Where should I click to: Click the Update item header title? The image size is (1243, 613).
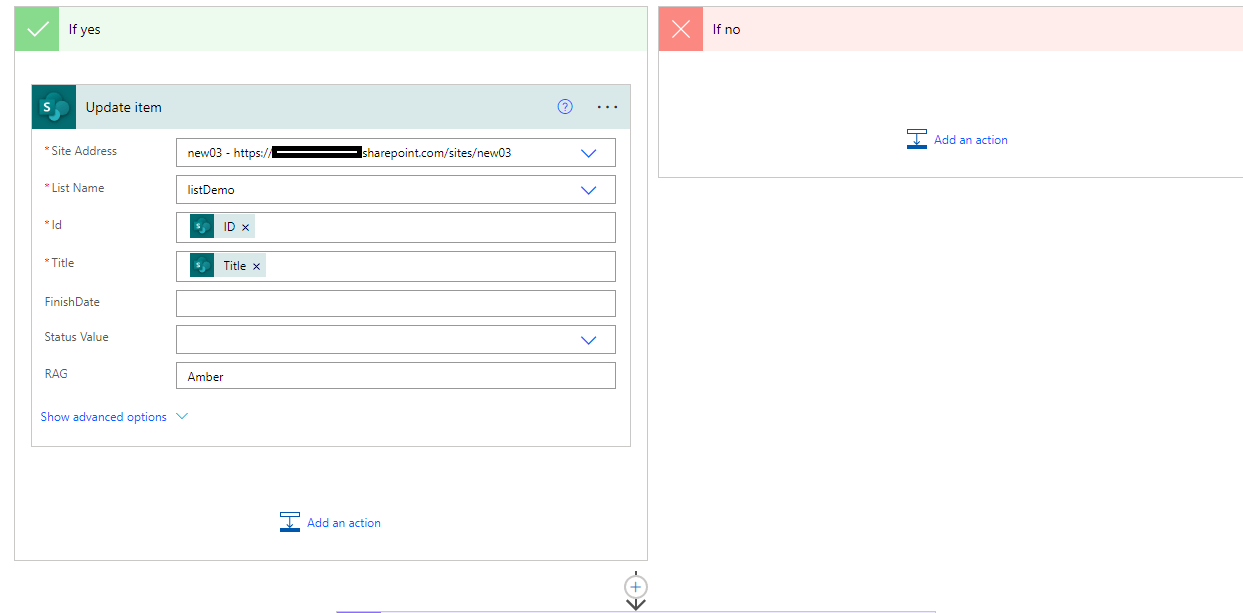[x=124, y=107]
